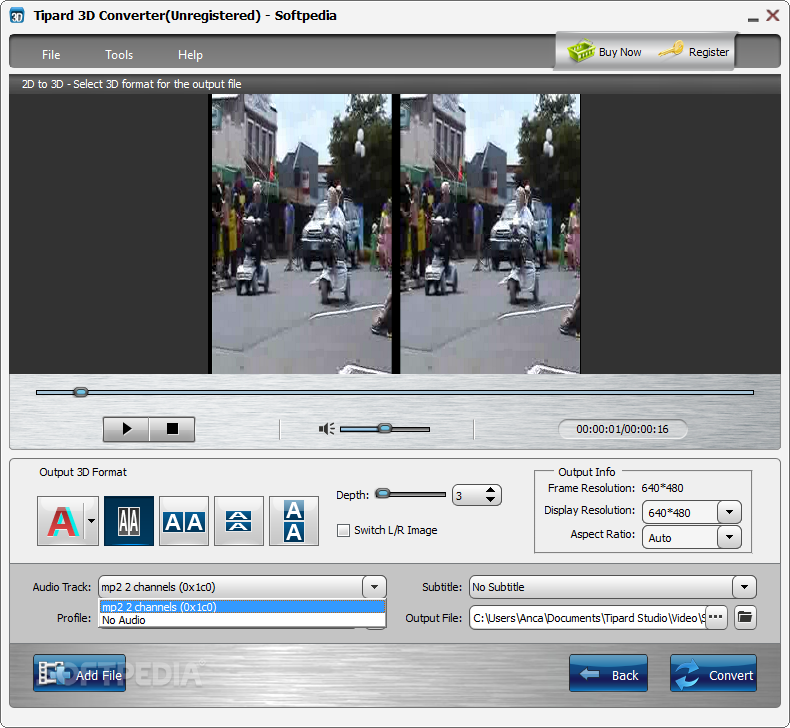Enable Switch L/R Image checkbox
This screenshot has width=790, height=728.
pyautogui.click(x=344, y=530)
